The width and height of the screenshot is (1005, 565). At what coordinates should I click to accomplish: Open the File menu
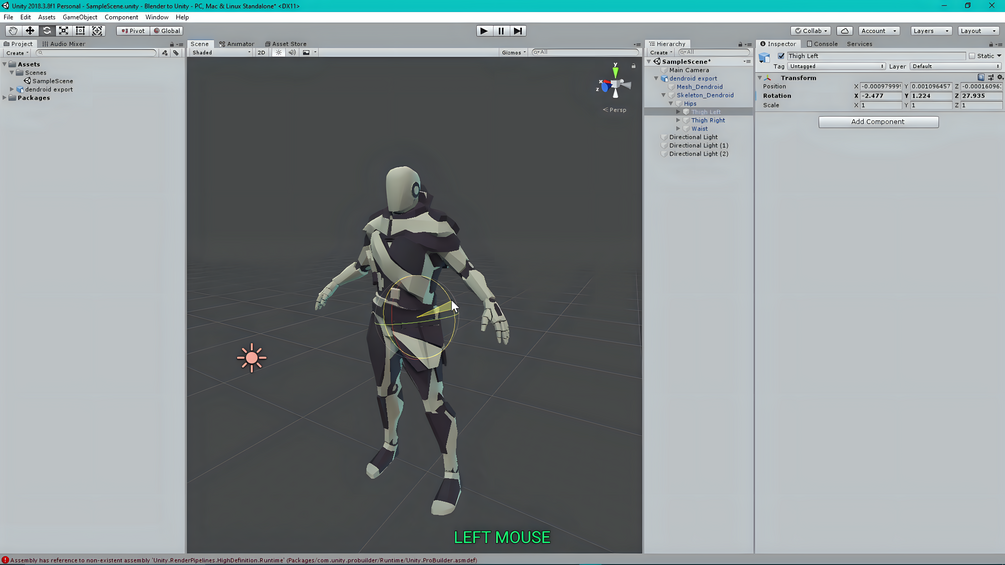(8, 17)
